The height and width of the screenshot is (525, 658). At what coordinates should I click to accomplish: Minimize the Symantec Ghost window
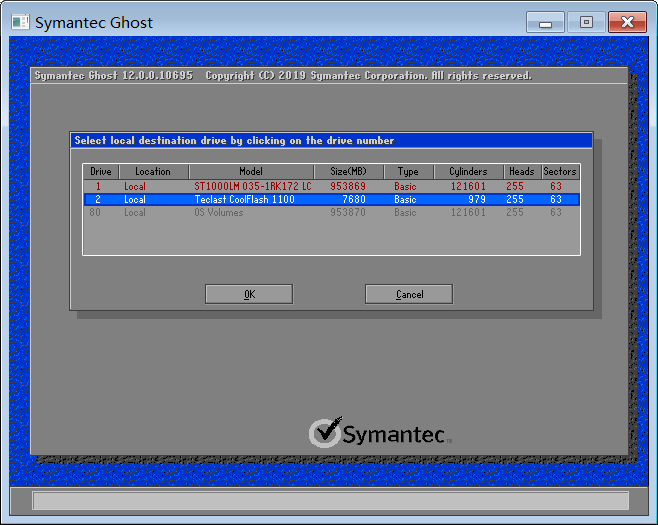(545, 22)
